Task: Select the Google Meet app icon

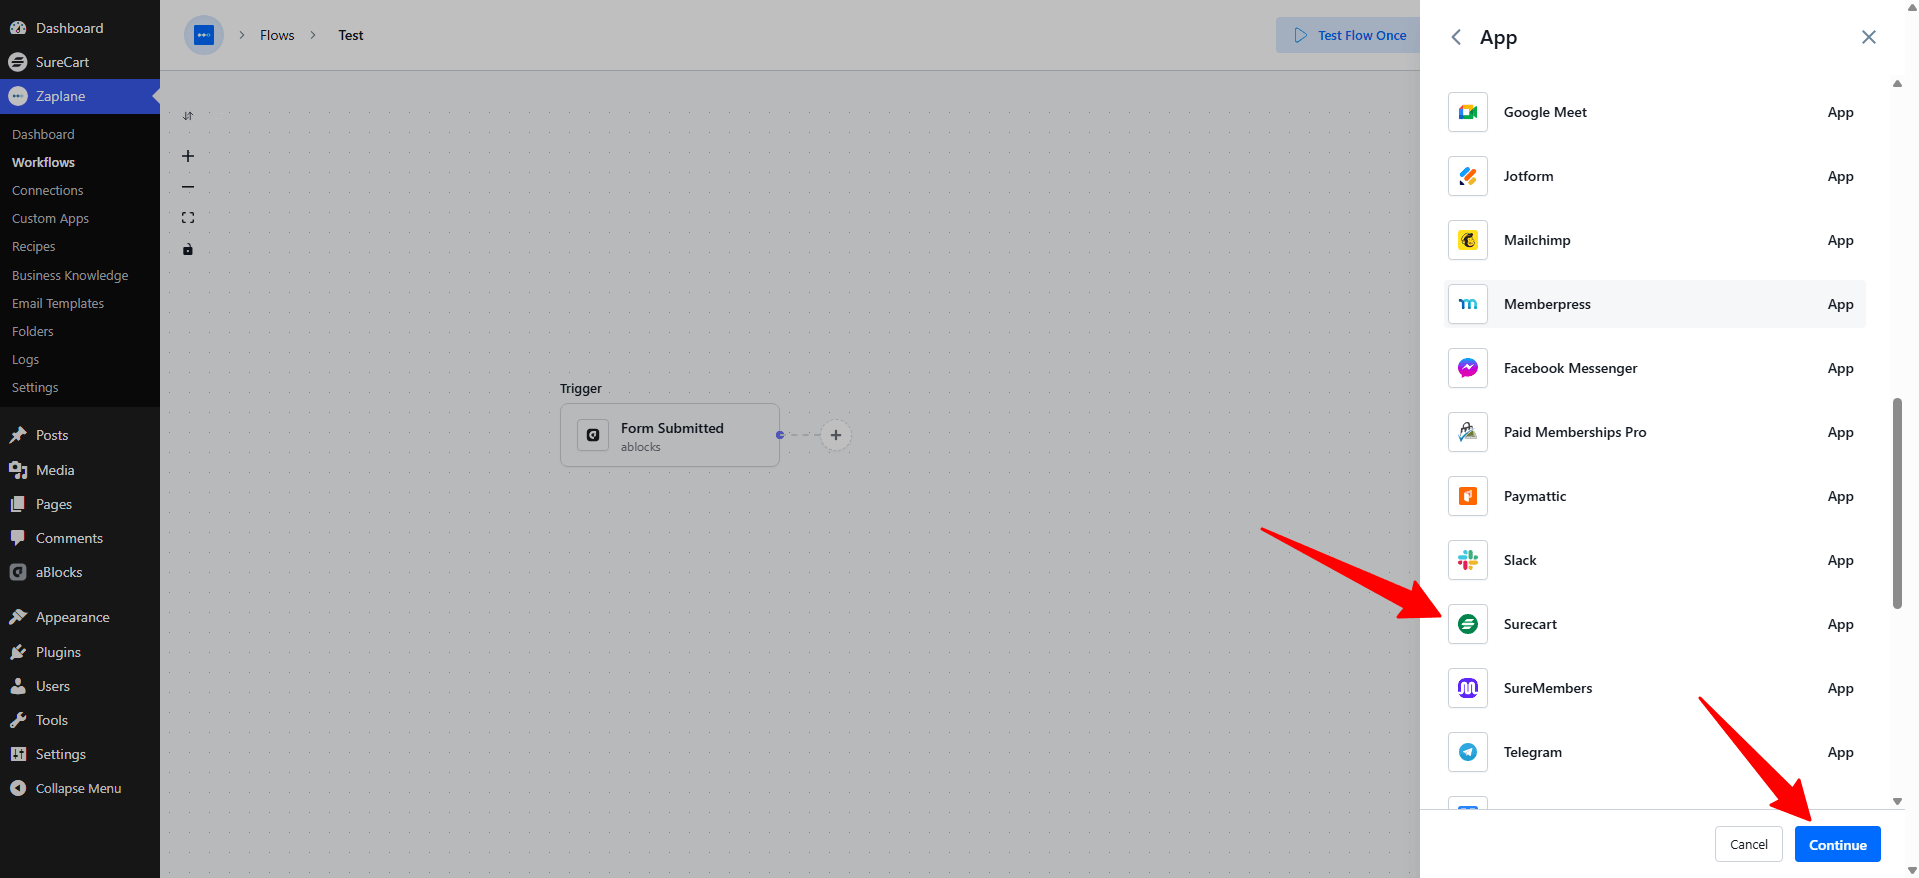Action: point(1468,112)
